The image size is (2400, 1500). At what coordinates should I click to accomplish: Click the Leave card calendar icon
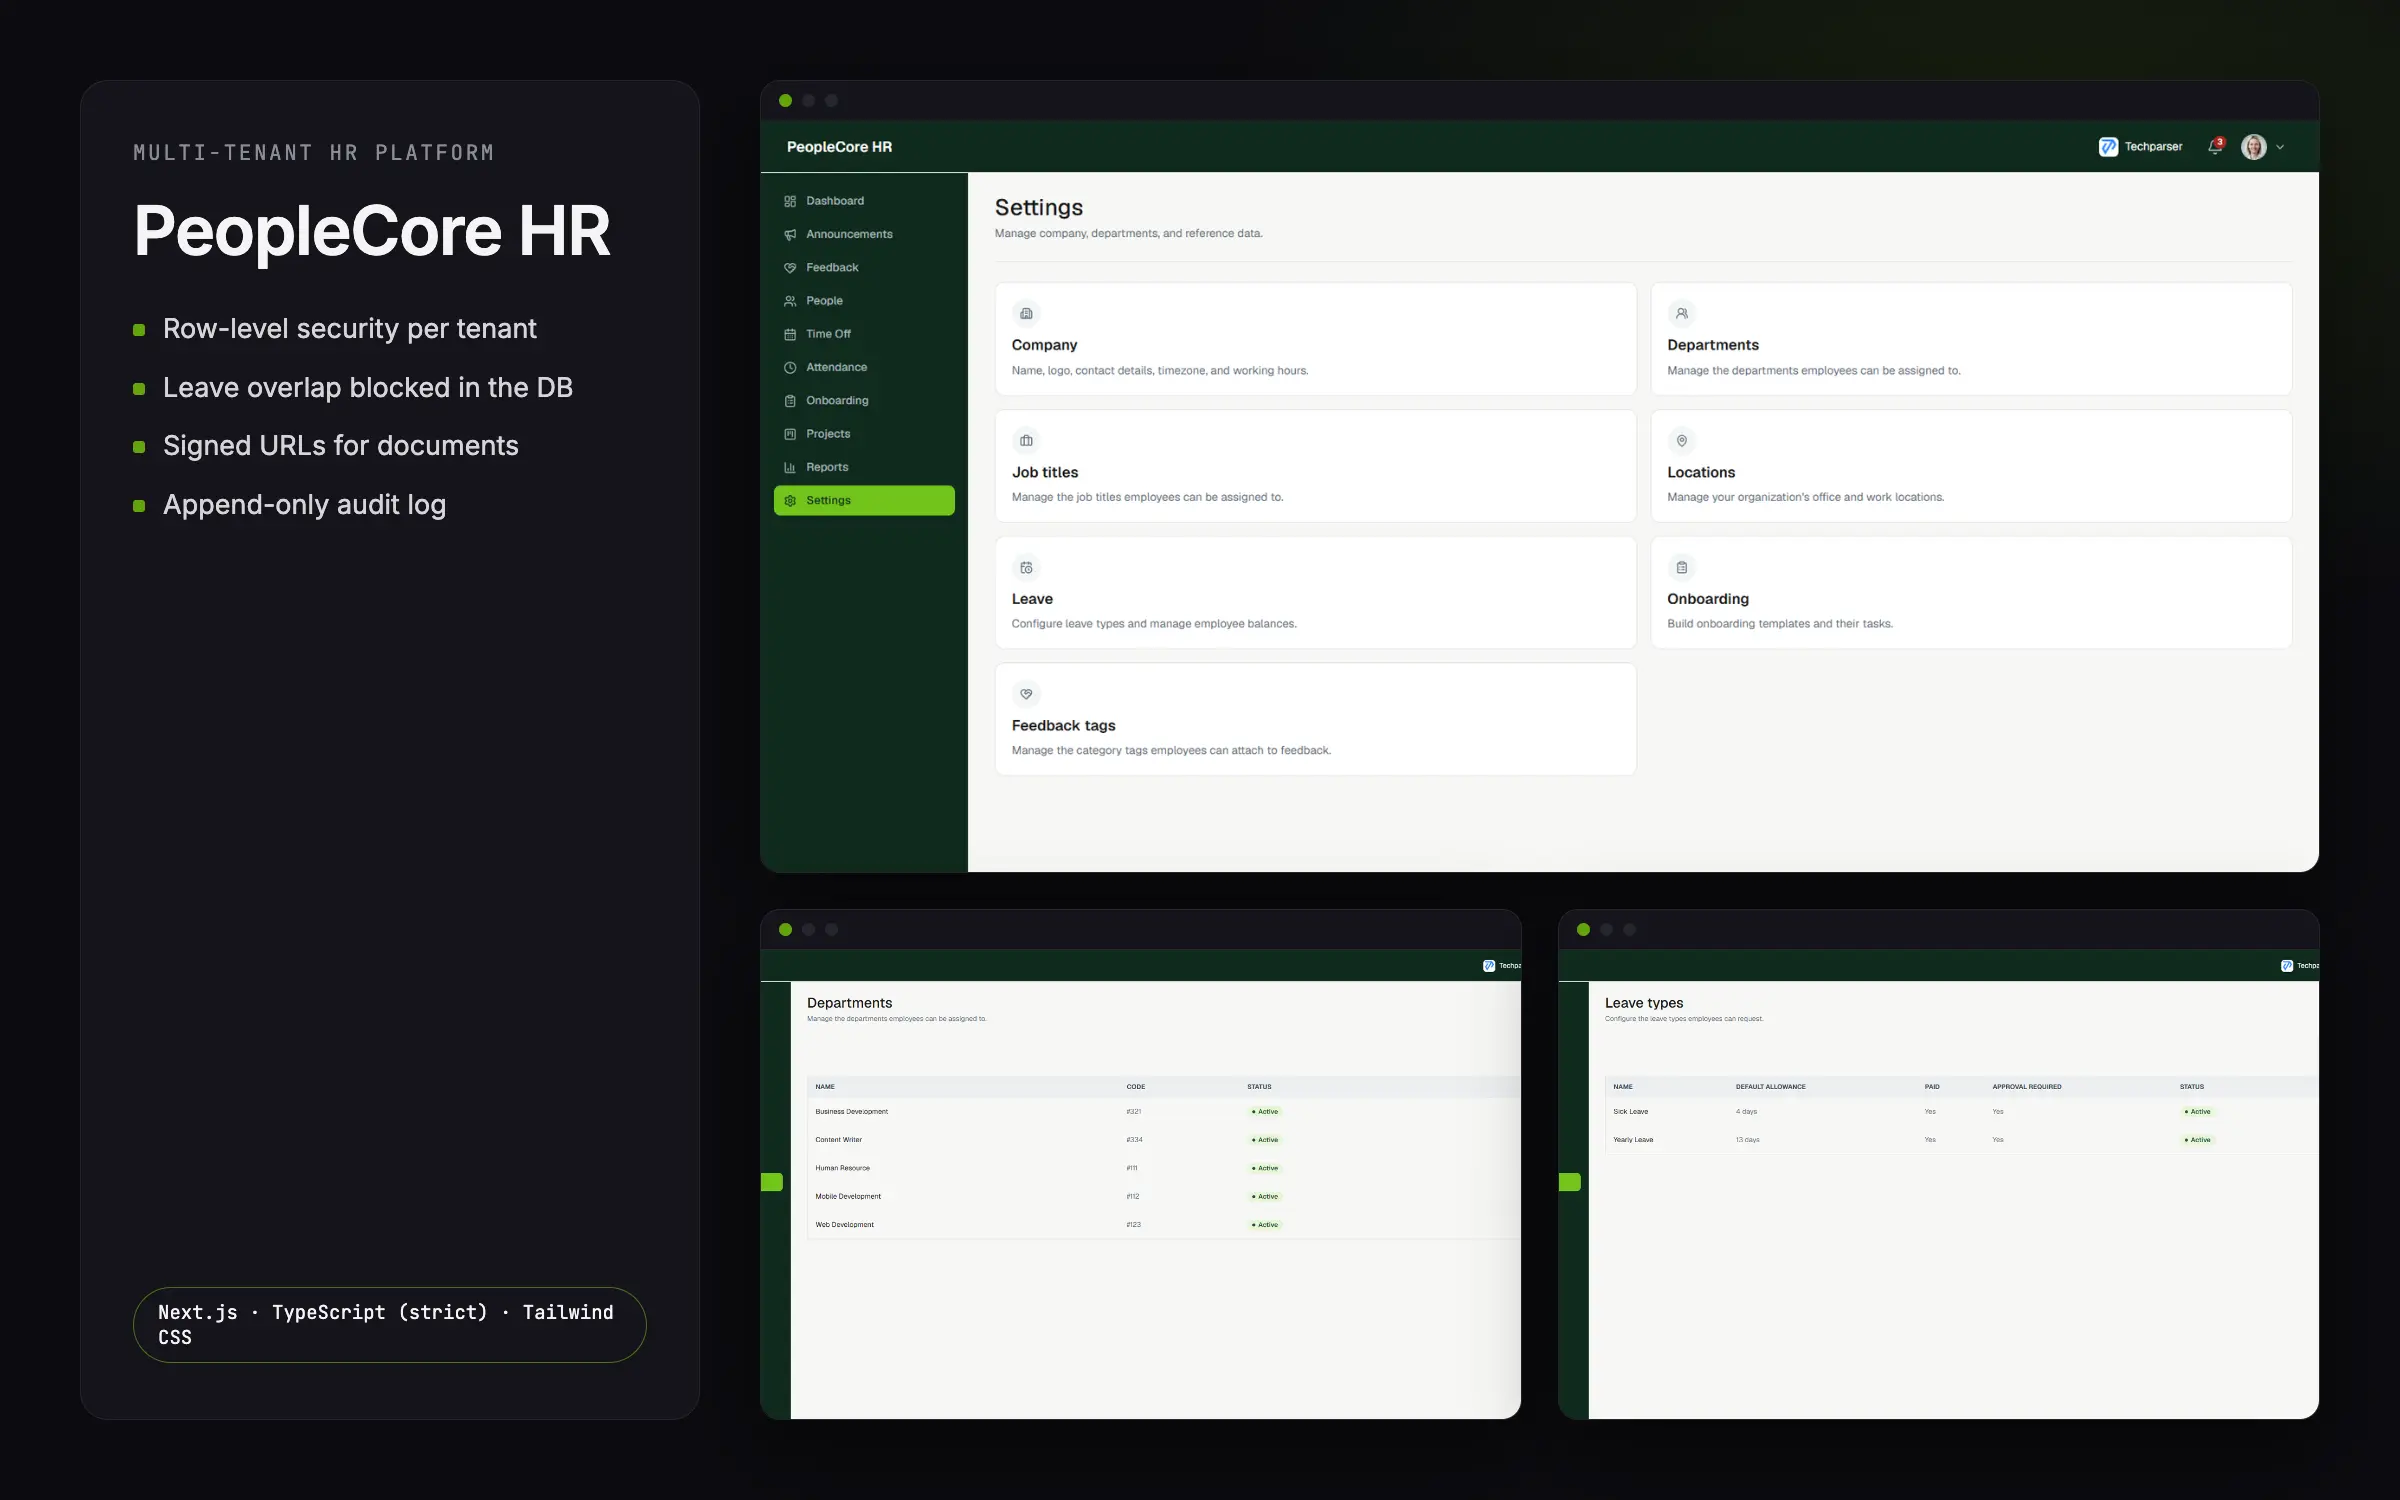point(1026,568)
